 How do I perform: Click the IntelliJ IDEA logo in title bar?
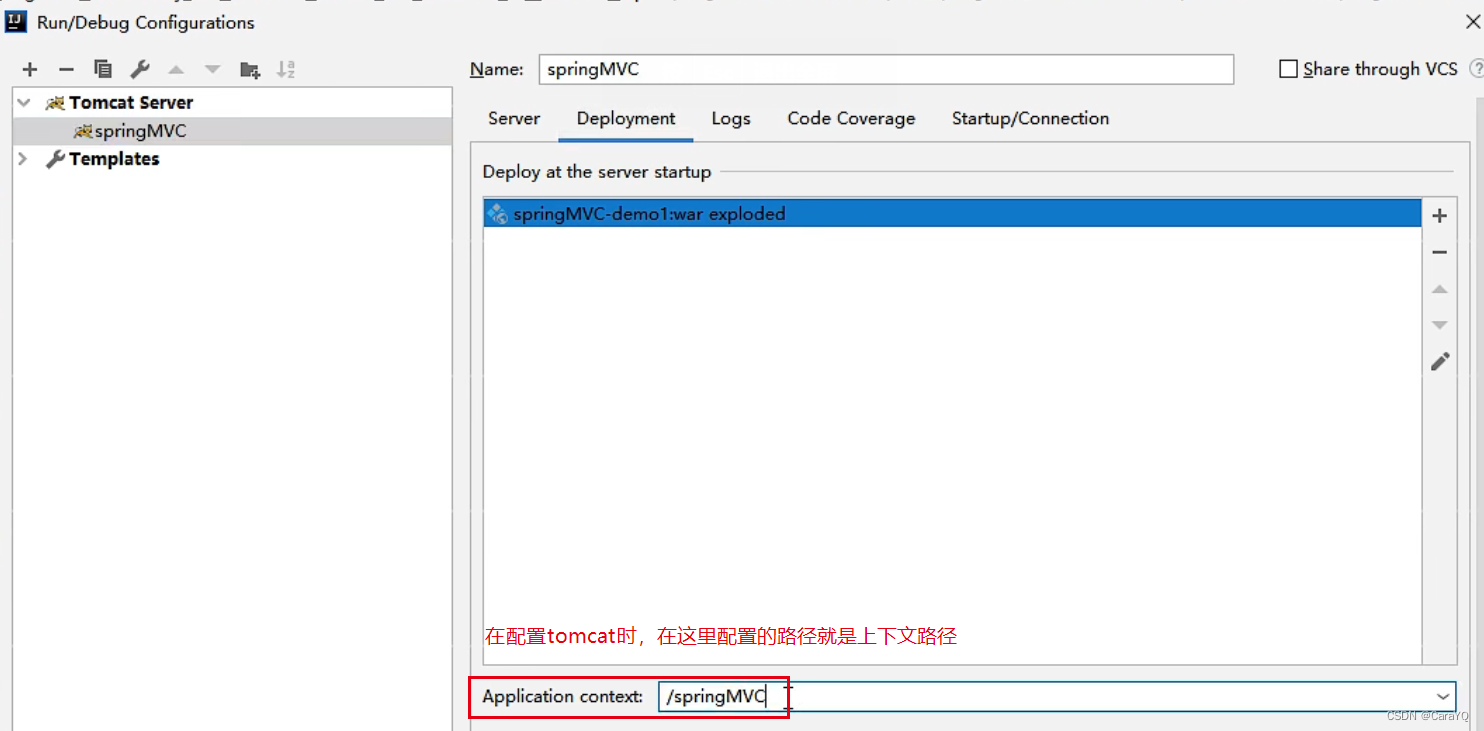(x=16, y=21)
